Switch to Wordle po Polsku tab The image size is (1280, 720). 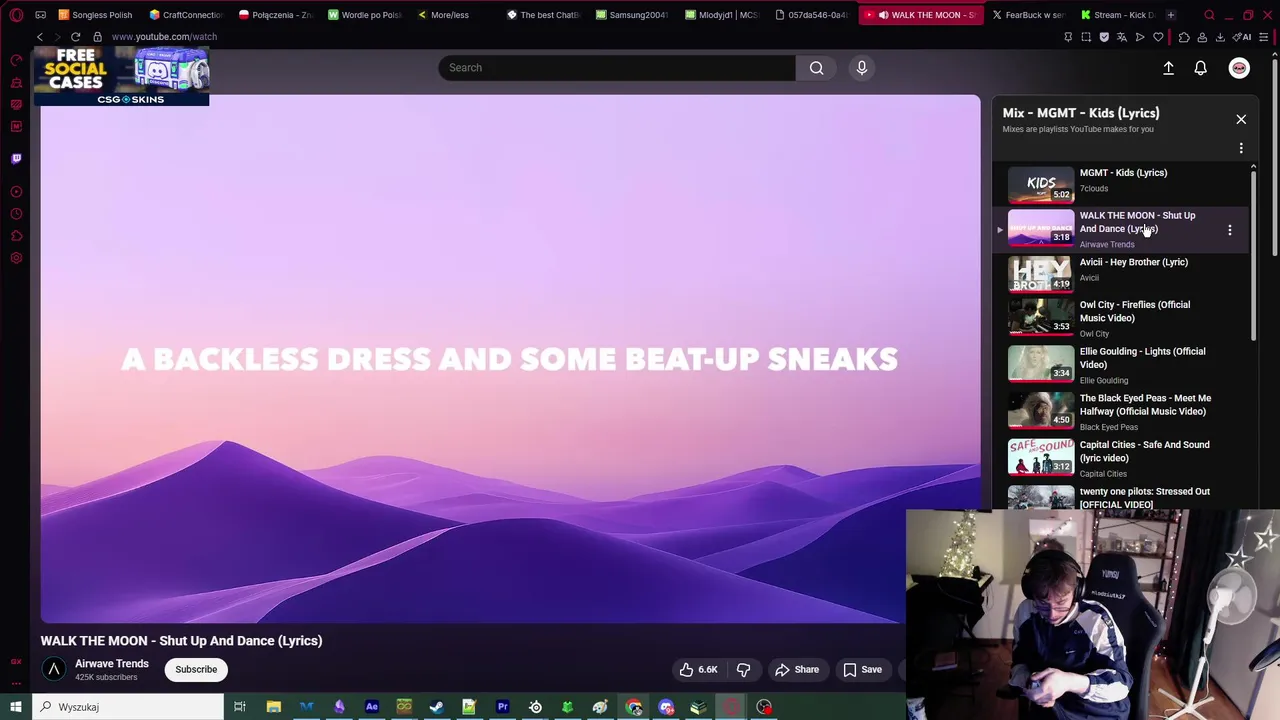tap(365, 15)
